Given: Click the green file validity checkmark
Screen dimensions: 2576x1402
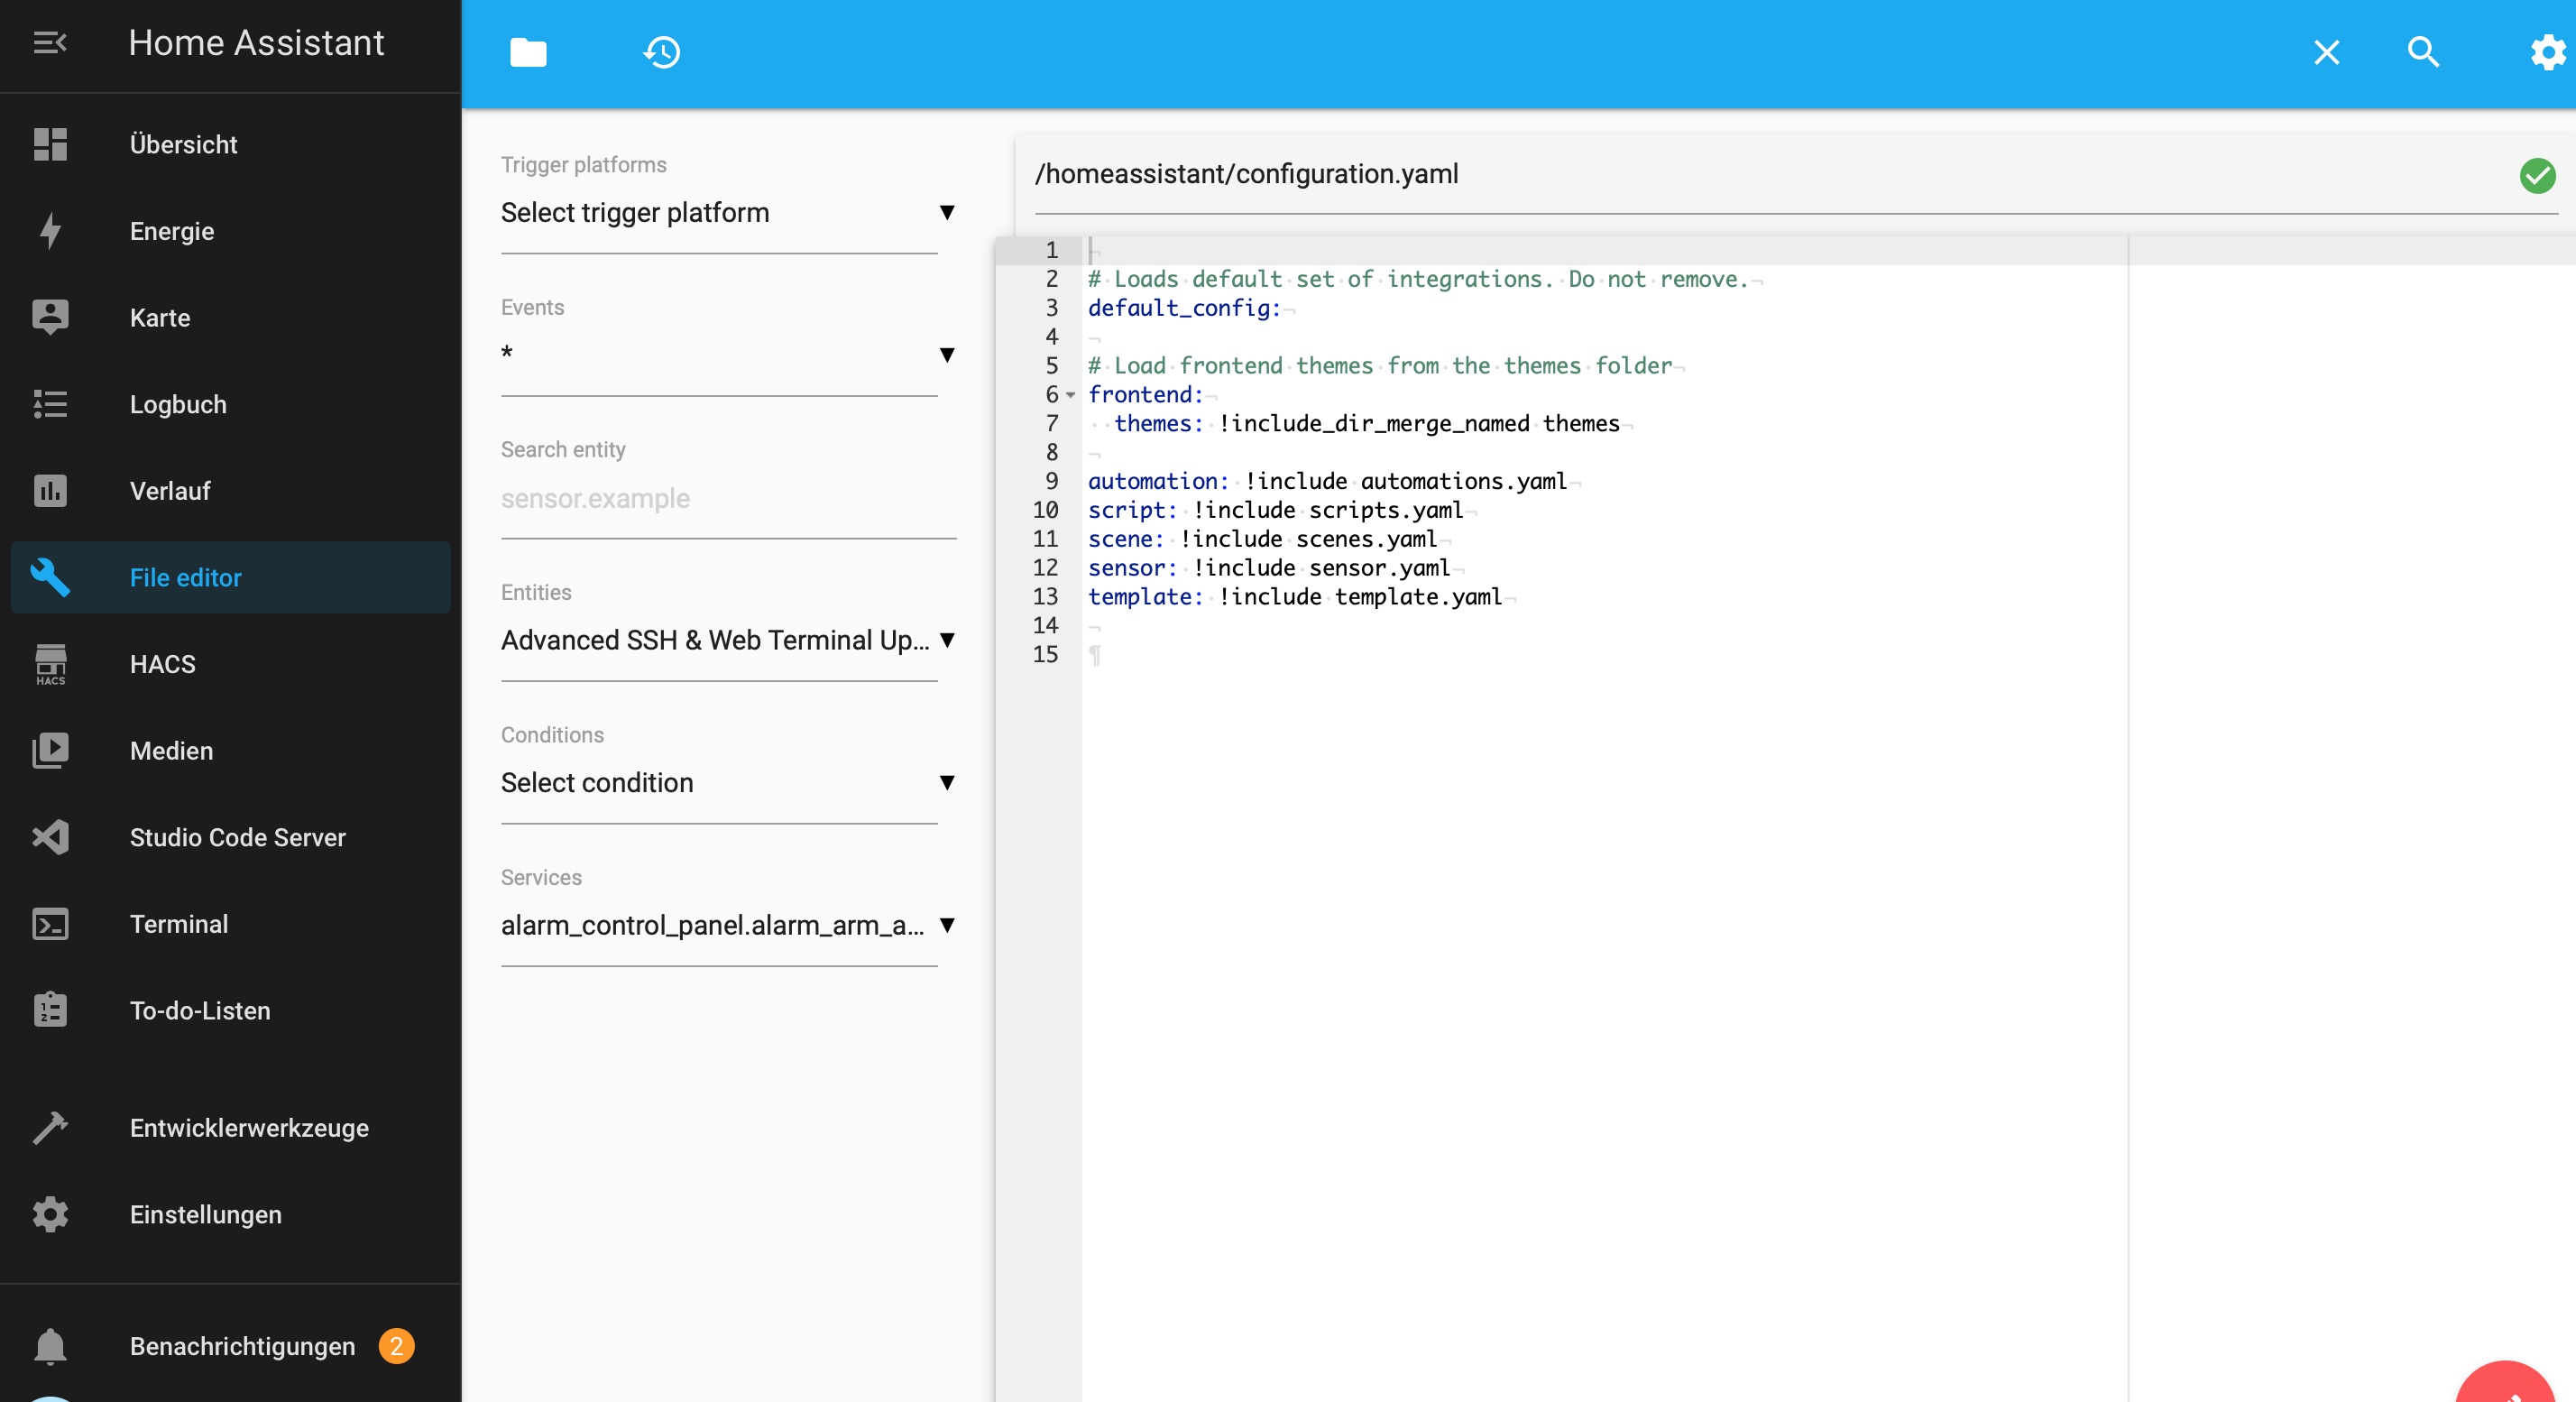Looking at the screenshot, I should pos(2537,176).
